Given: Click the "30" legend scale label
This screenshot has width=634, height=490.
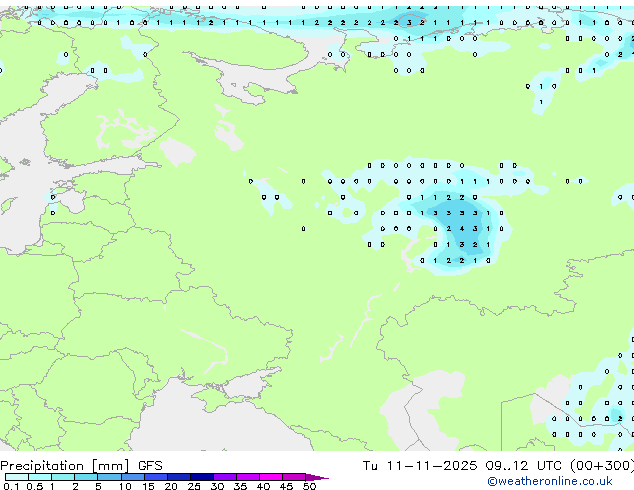Looking at the screenshot, I should [217, 486].
